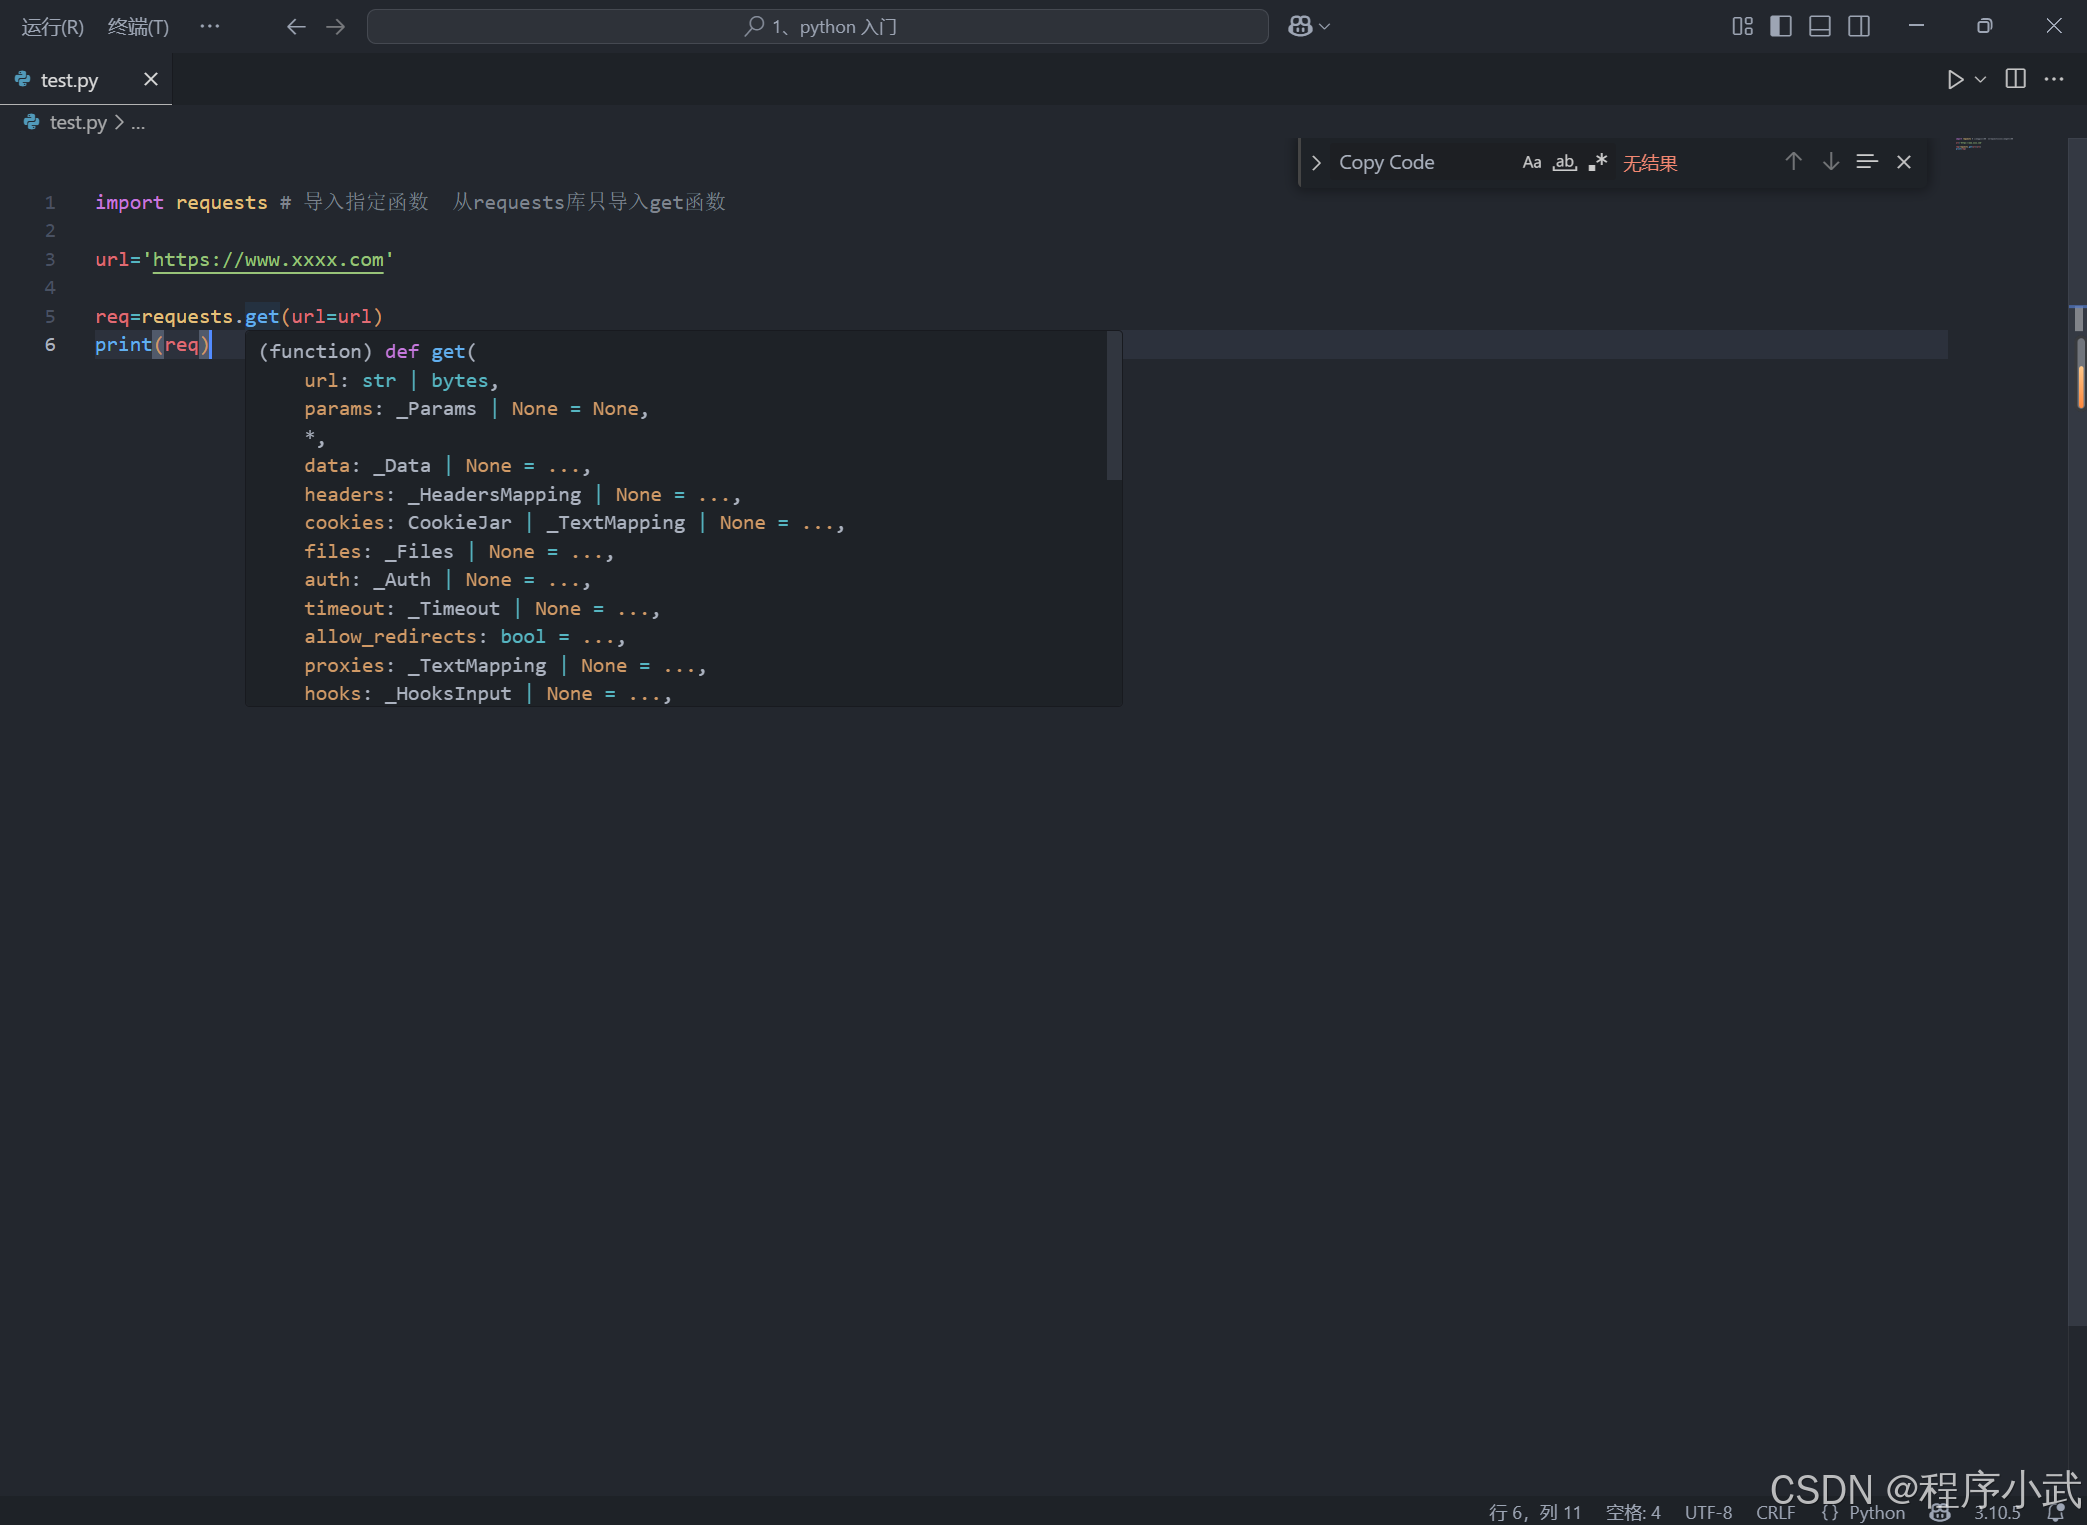Toggle the secondary side bar layout icon
This screenshot has height=1525, width=2087.
pyautogui.click(x=1858, y=26)
